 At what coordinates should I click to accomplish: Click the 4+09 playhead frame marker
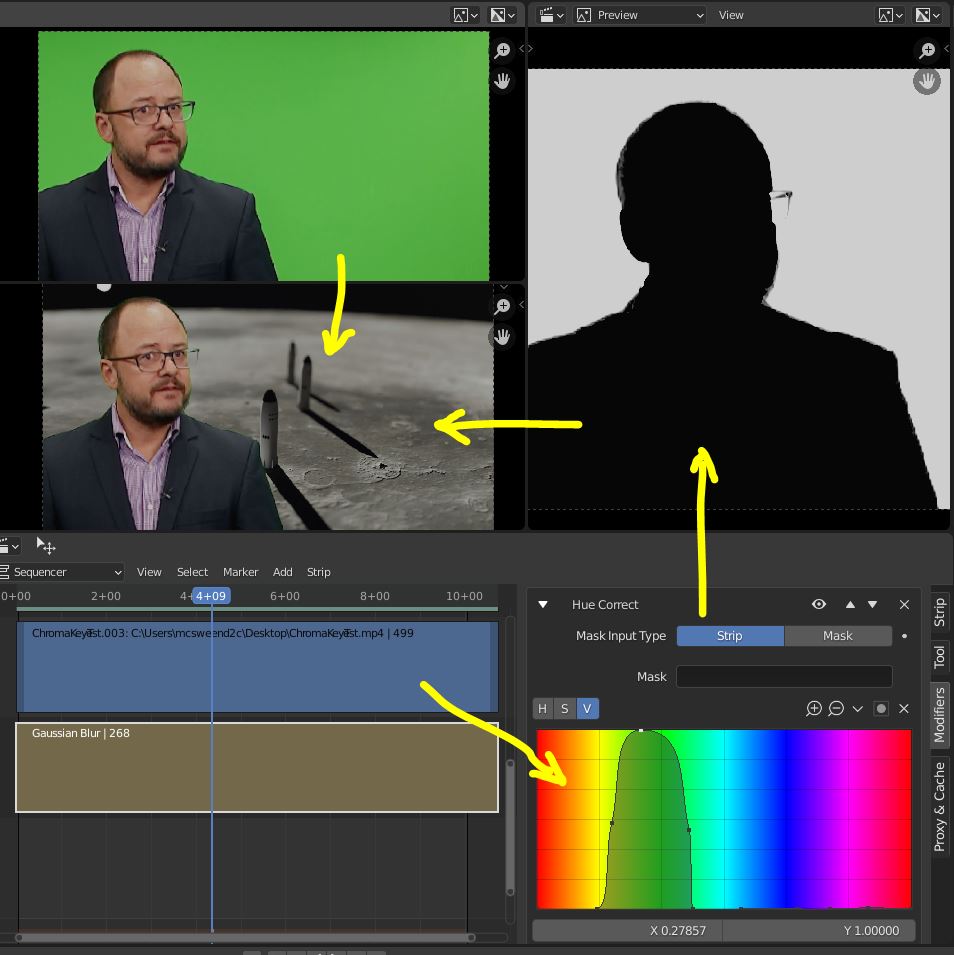click(x=211, y=596)
